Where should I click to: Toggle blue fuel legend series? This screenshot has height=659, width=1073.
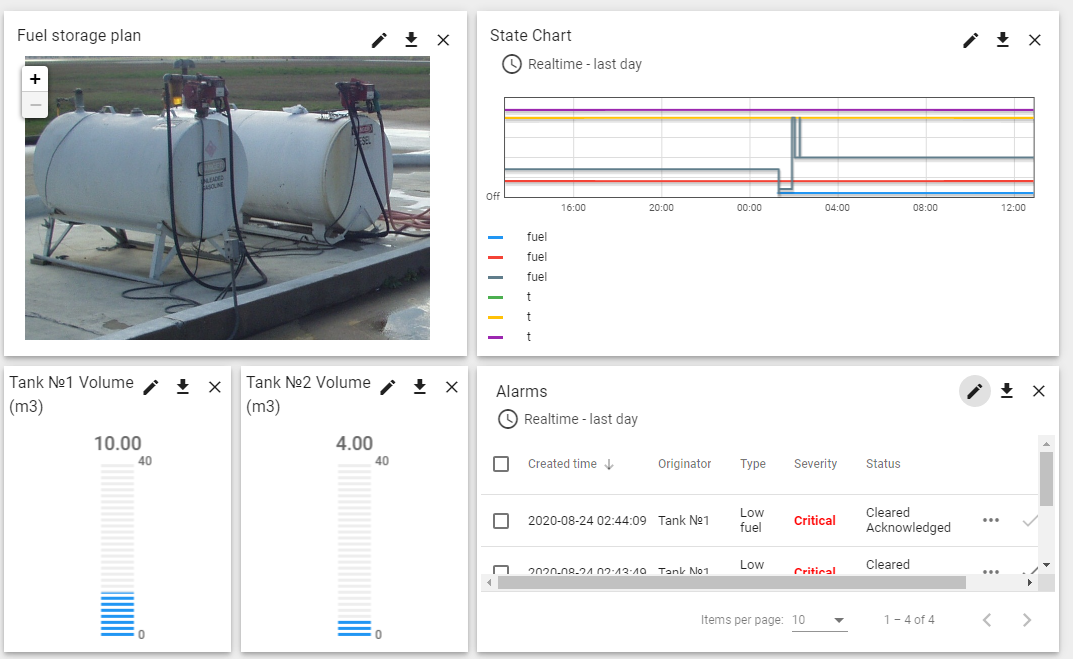[537, 237]
